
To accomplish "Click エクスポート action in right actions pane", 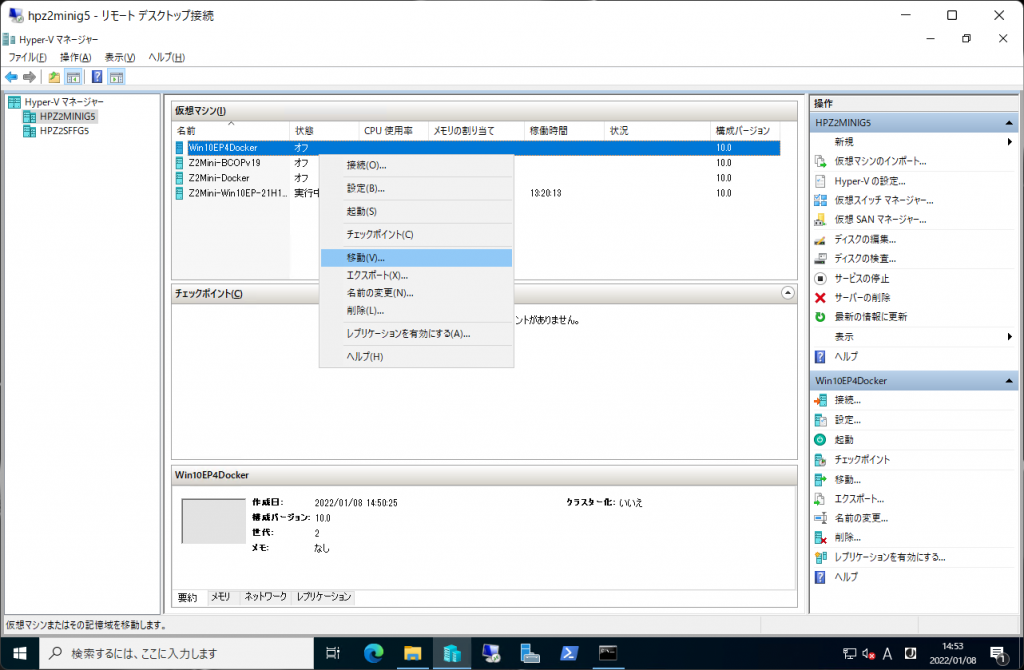I will coord(859,499).
